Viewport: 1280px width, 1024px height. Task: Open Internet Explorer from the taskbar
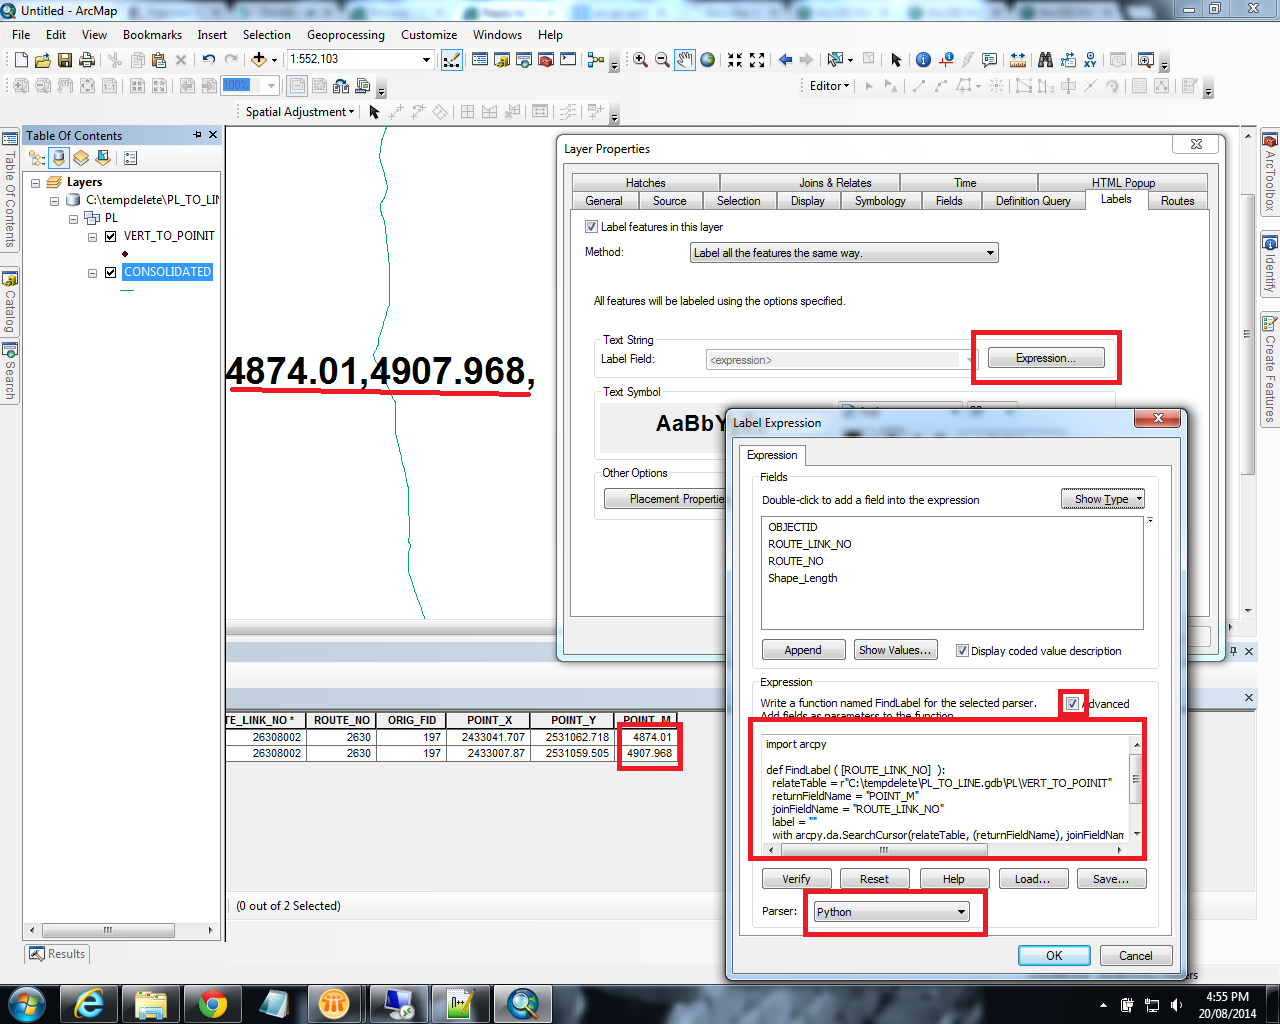coord(90,1003)
